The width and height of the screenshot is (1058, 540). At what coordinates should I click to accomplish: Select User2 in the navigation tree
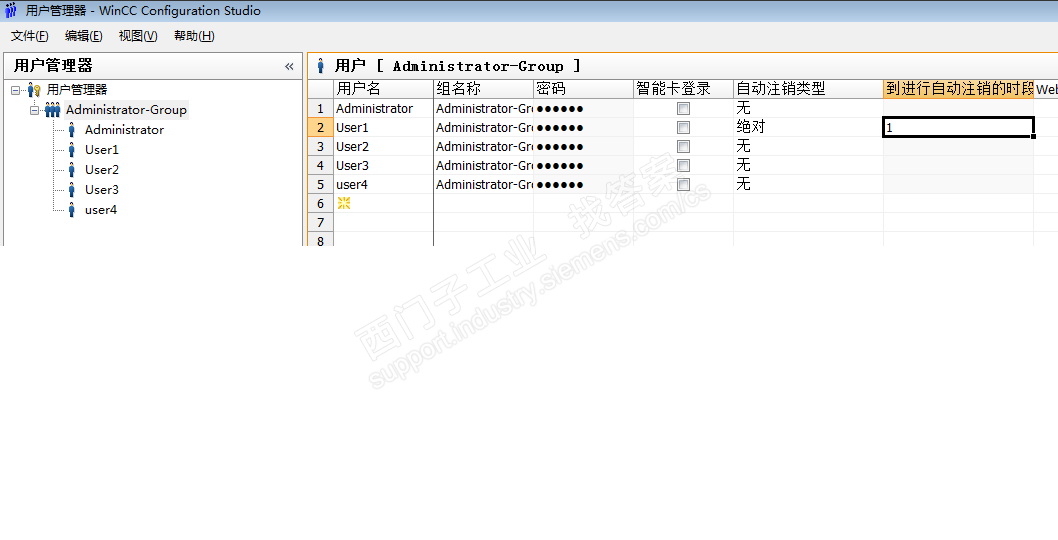102,170
